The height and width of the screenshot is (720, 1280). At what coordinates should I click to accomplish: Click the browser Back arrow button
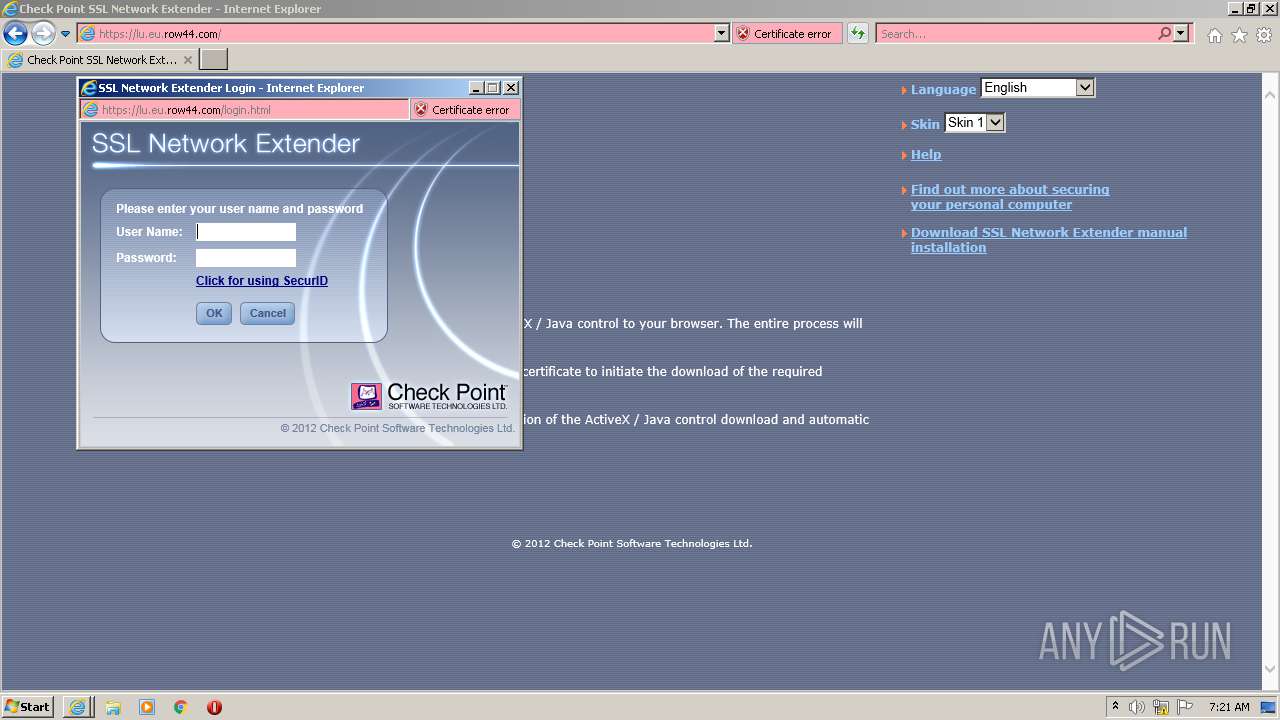click(15, 34)
